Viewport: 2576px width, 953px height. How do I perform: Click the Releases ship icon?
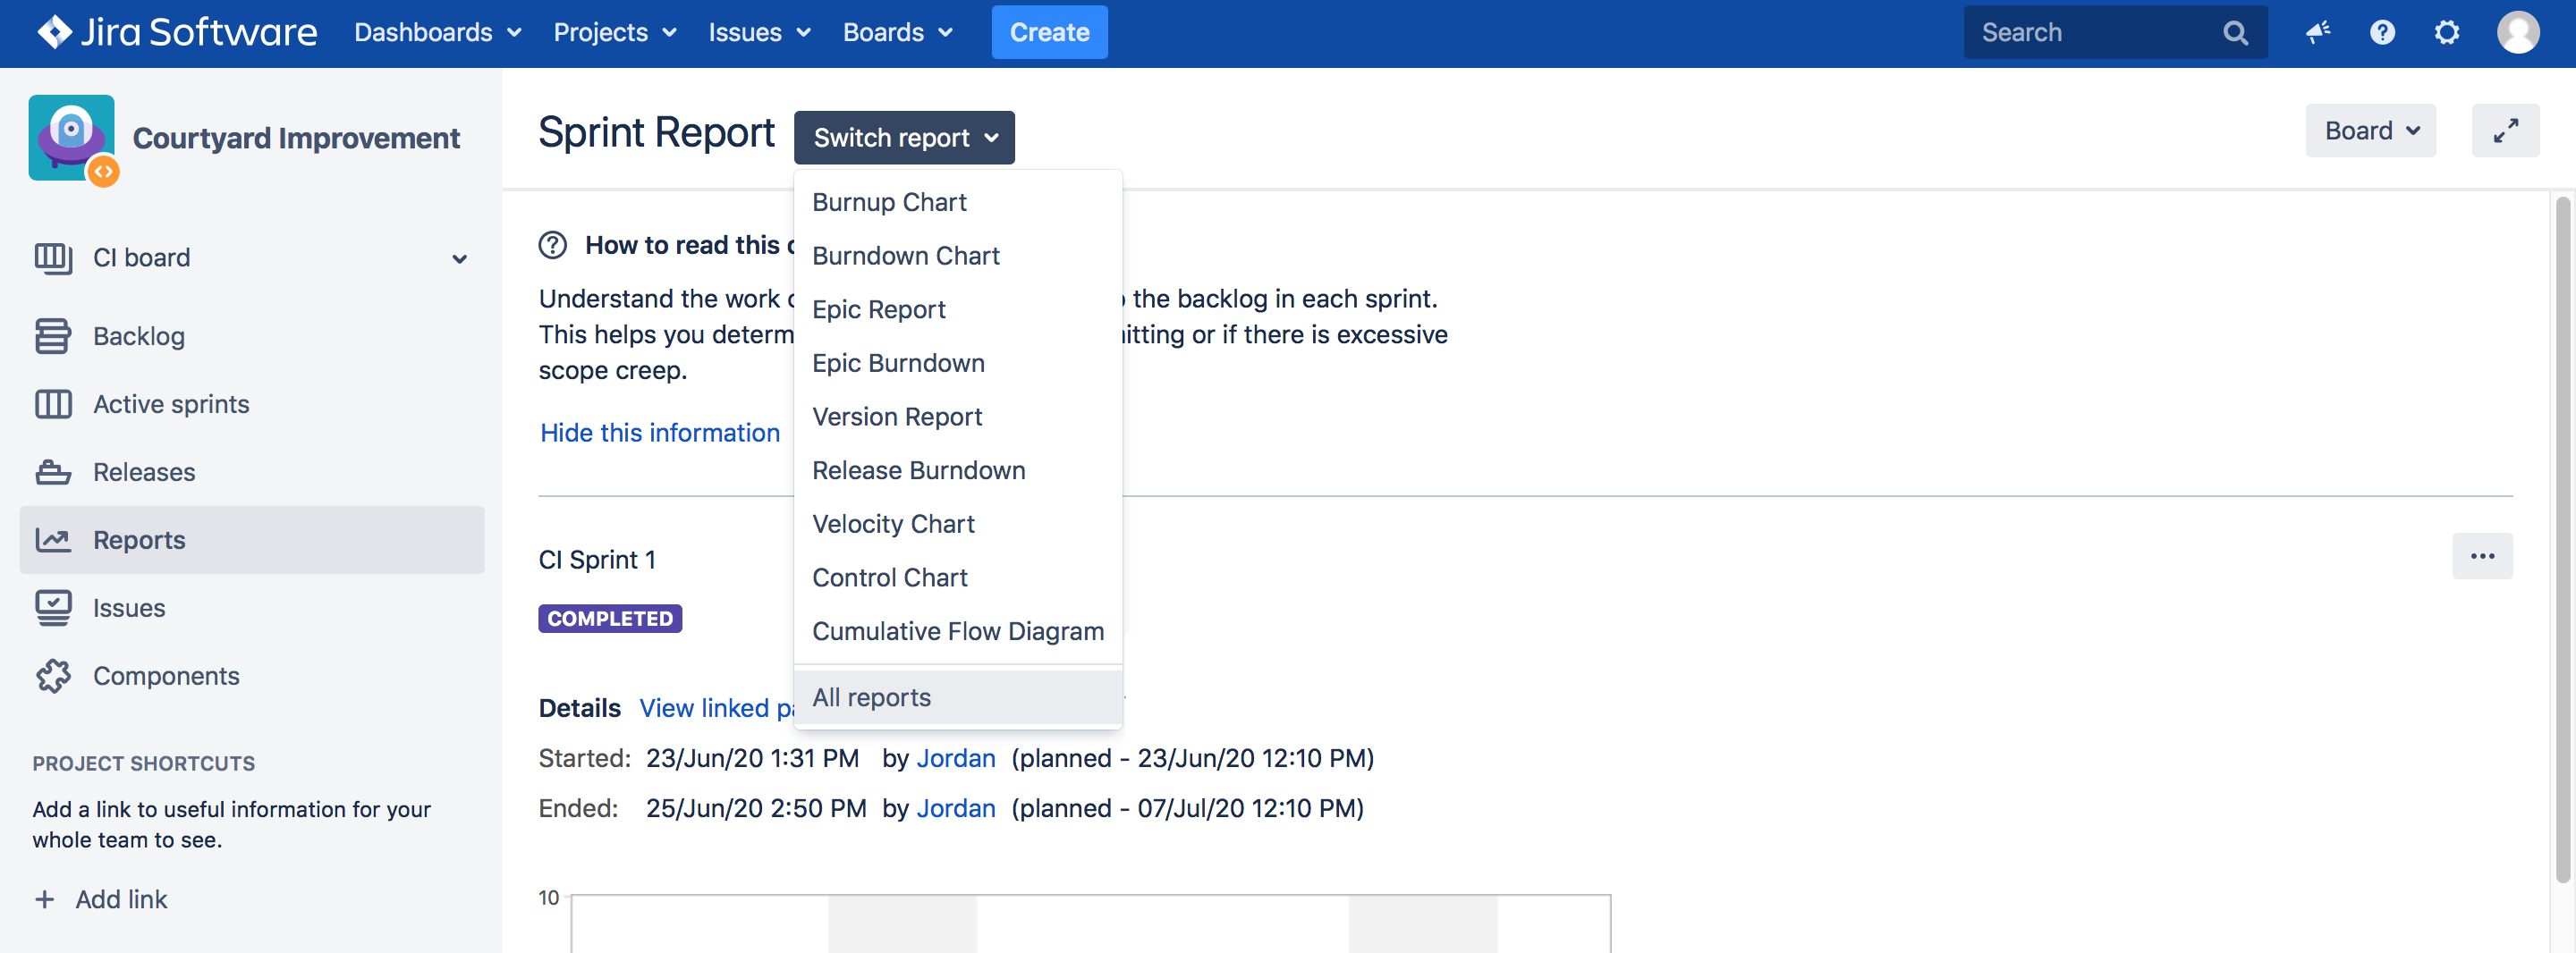(x=53, y=472)
